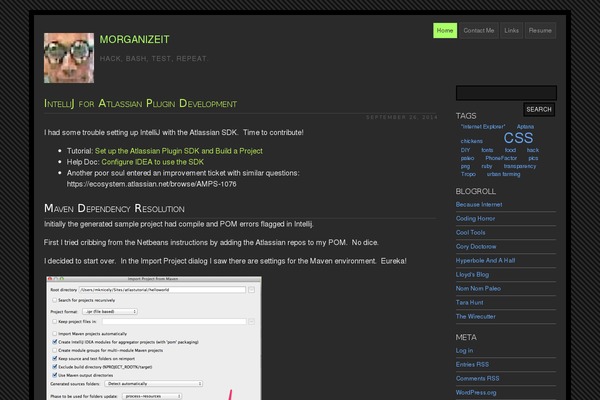This screenshot has width=600, height=400.
Task: Click the September 26, 2014 post date
Action: click(x=401, y=117)
